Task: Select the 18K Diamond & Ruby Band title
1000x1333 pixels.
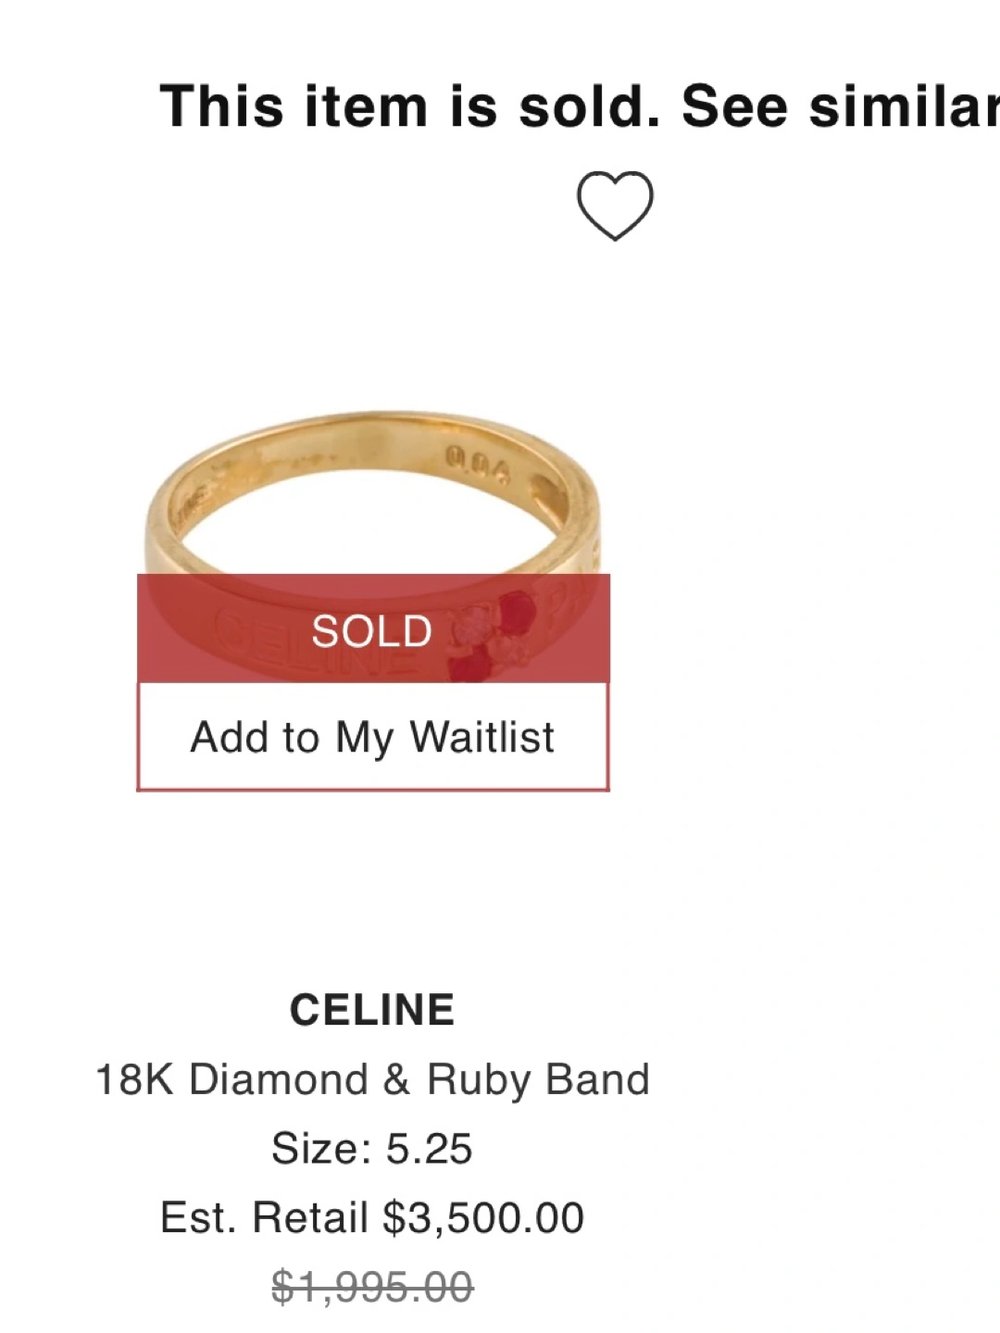Action: coord(372,1080)
